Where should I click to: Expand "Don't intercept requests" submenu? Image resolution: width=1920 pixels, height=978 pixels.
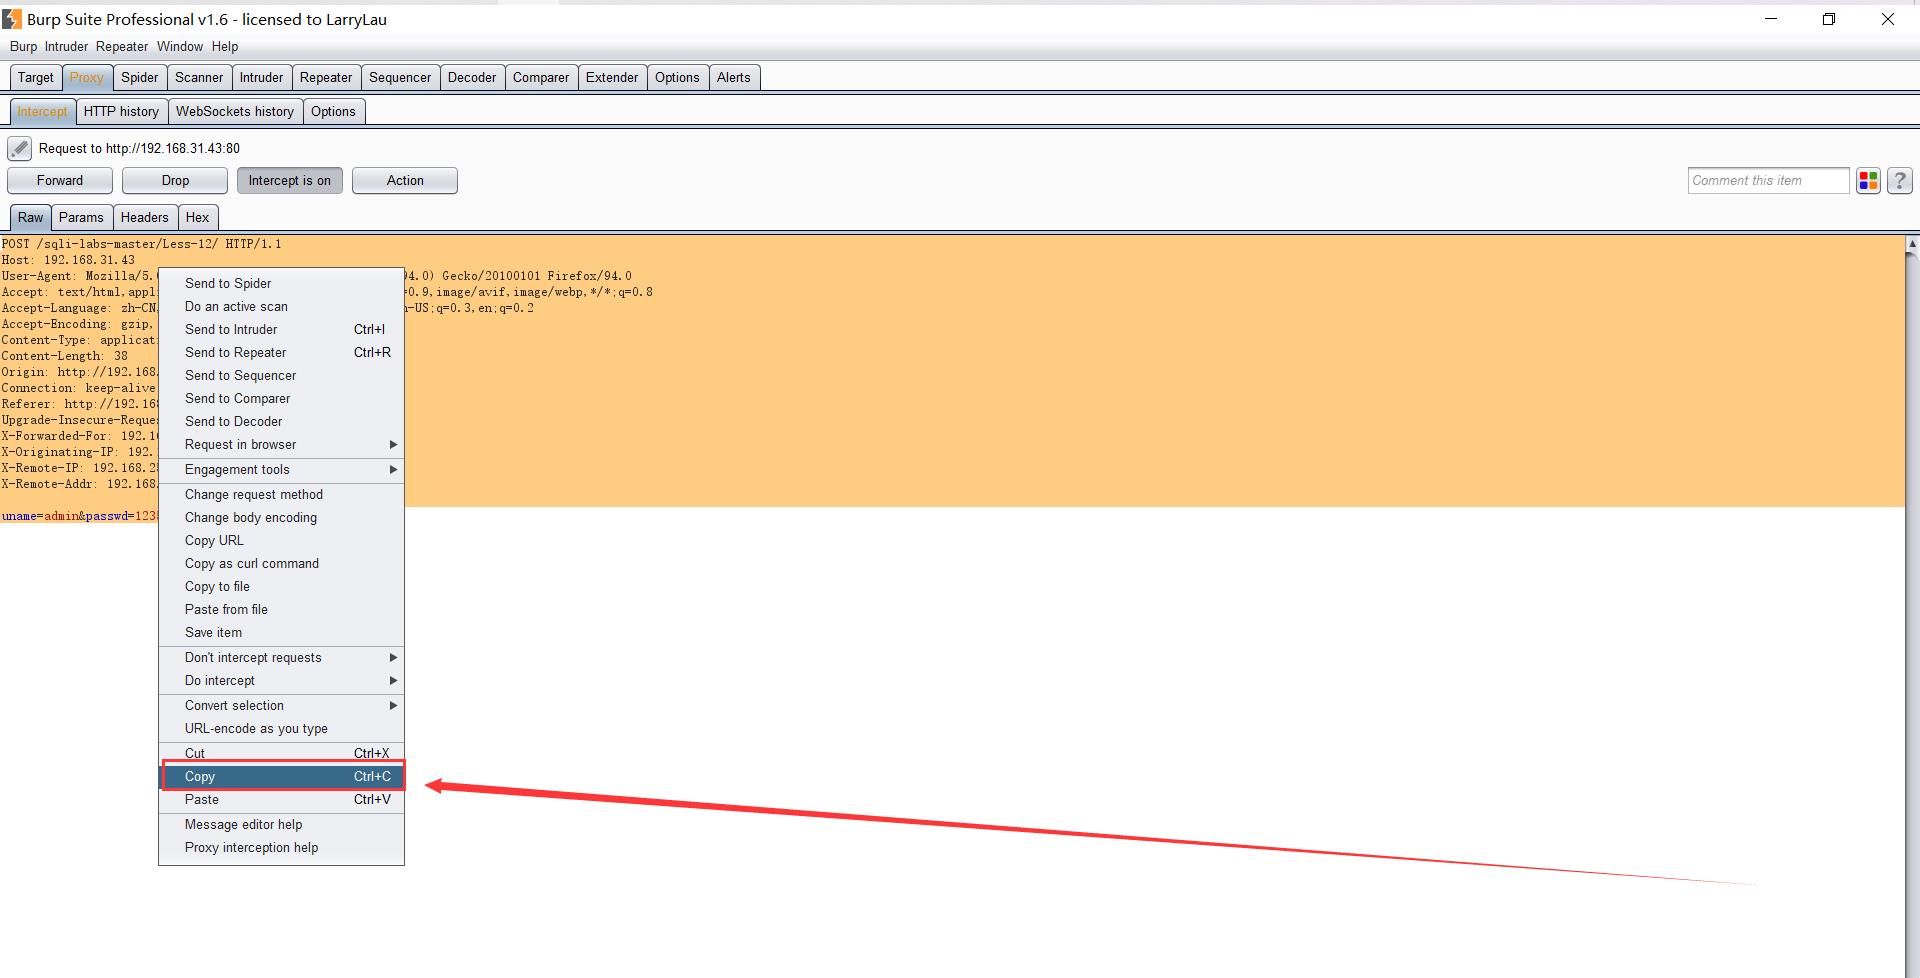pyautogui.click(x=281, y=658)
